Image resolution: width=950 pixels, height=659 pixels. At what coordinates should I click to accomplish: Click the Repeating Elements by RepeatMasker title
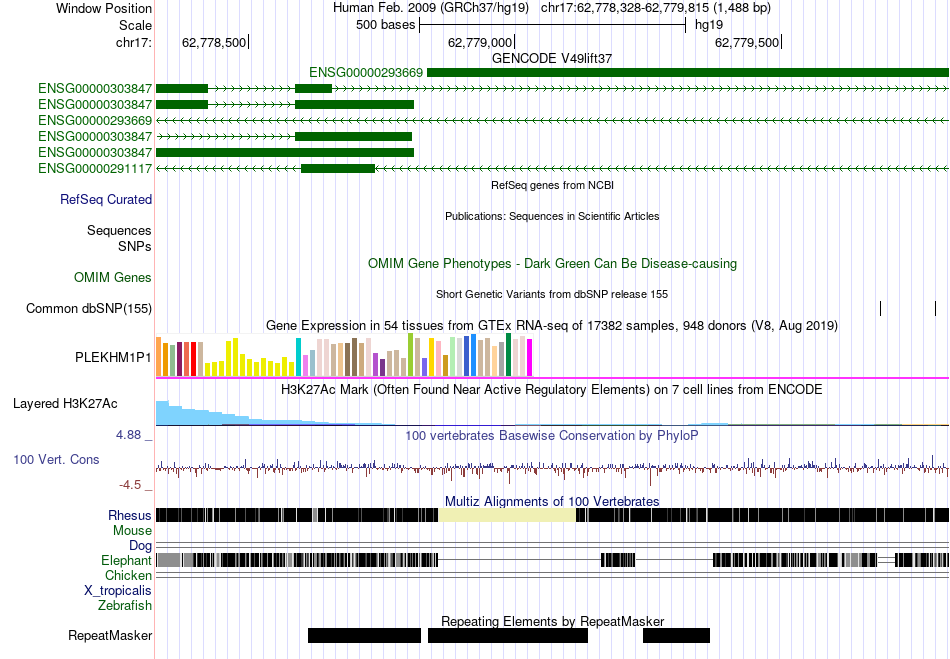coord(552,621)
